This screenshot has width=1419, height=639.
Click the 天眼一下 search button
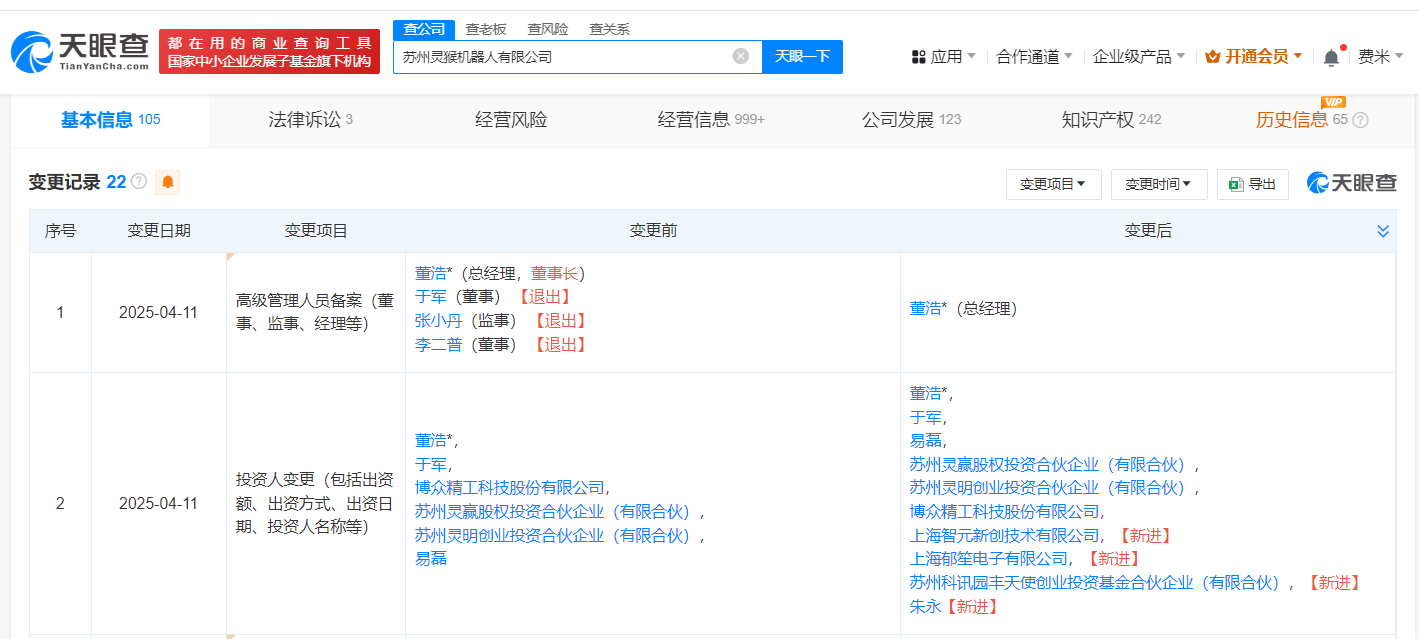click(802, 57)
